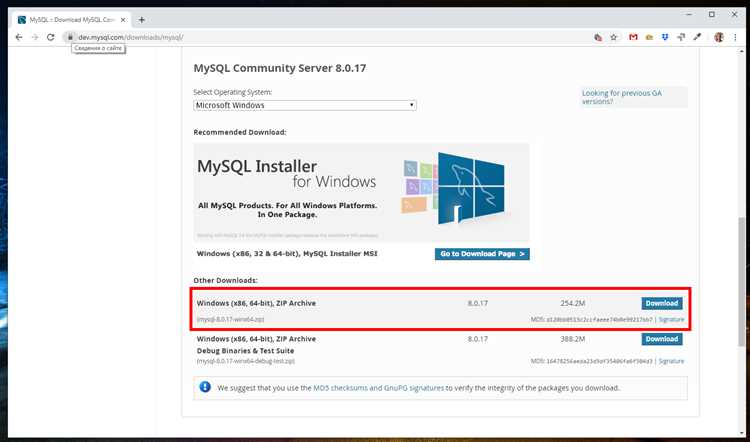Open Looking for previous GA versions link
This screenshot has width=750, height=442.
tap(621, 97)
